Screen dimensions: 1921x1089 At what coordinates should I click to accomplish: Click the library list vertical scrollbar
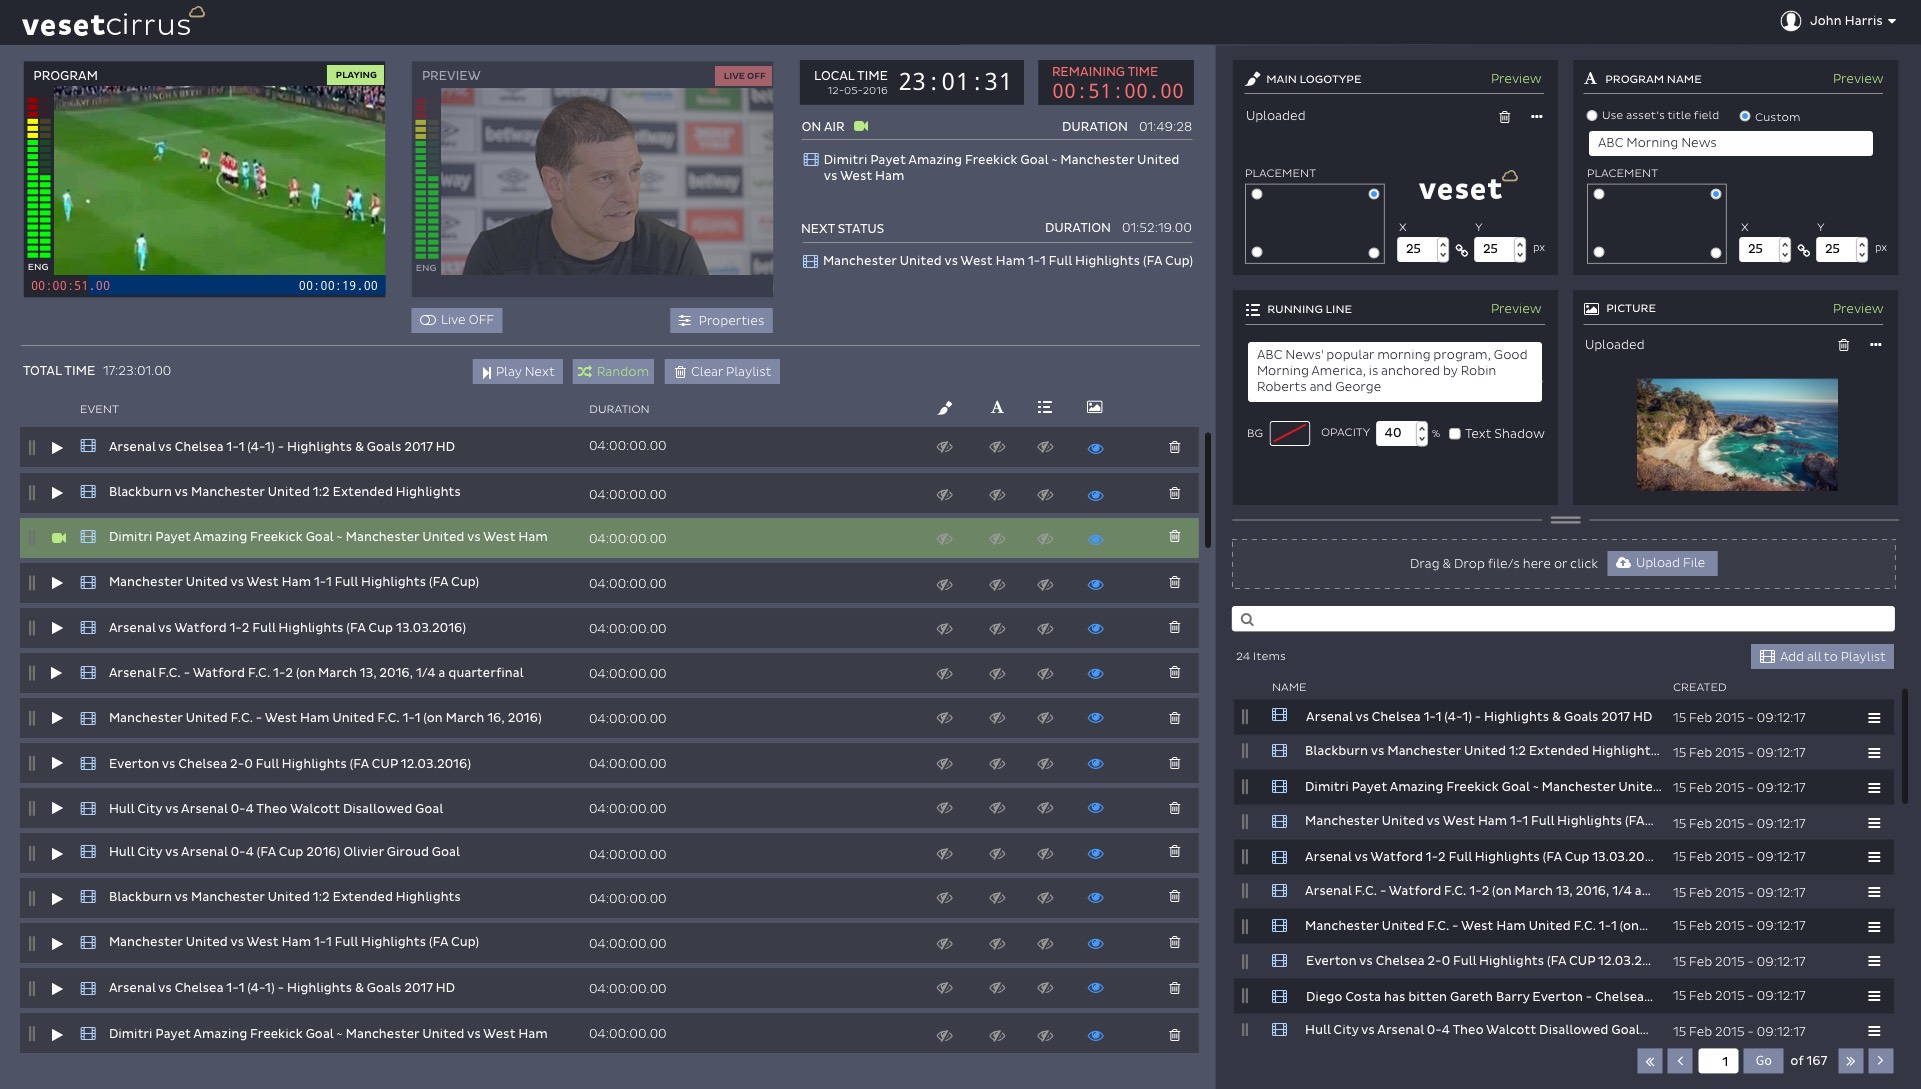point(1904,745)
